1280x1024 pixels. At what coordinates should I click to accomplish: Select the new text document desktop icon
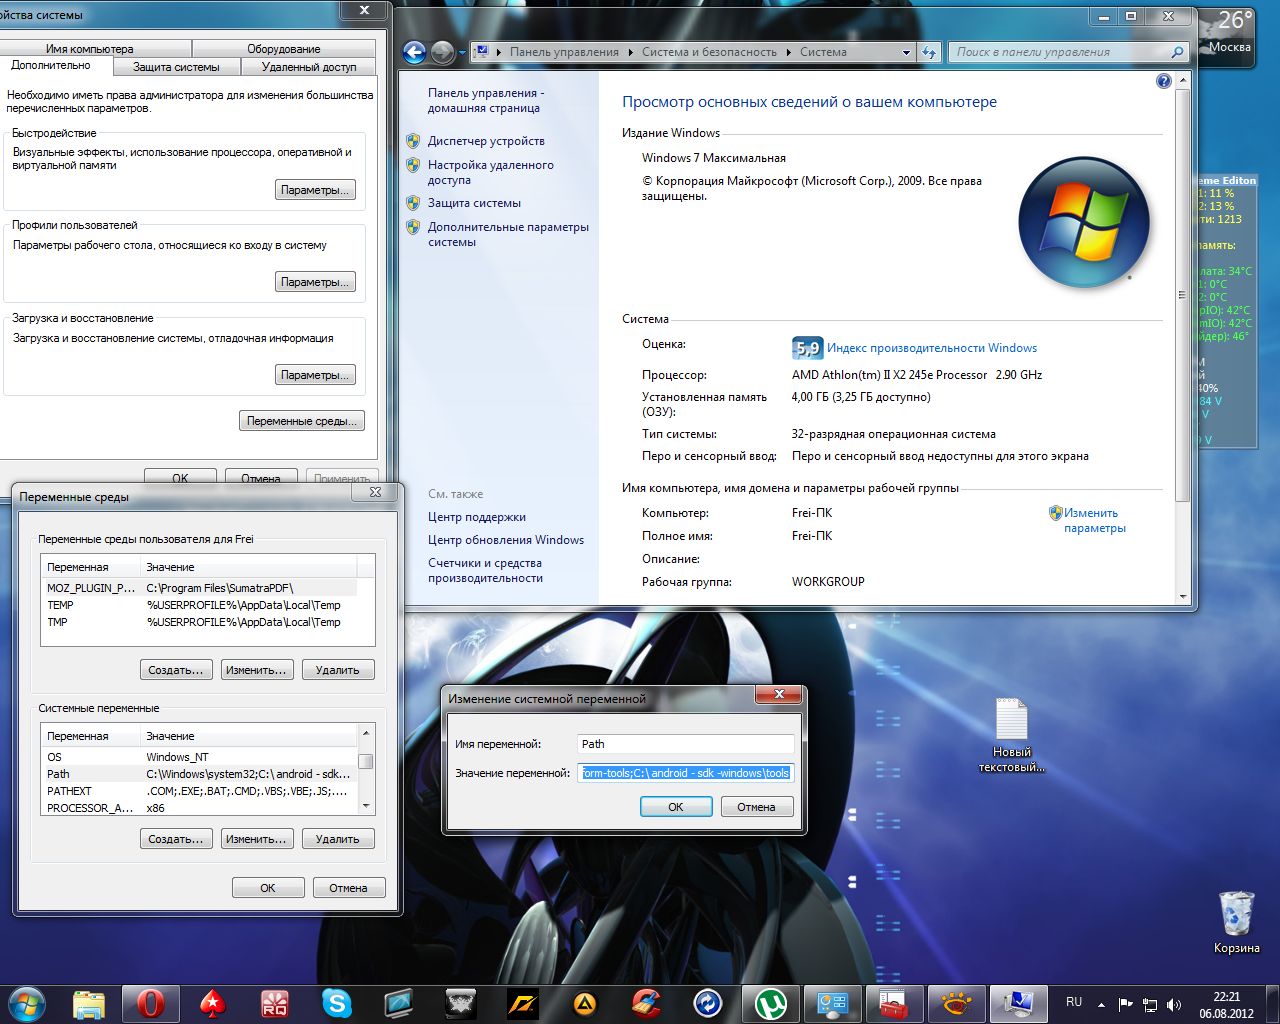coord(1011,736)
